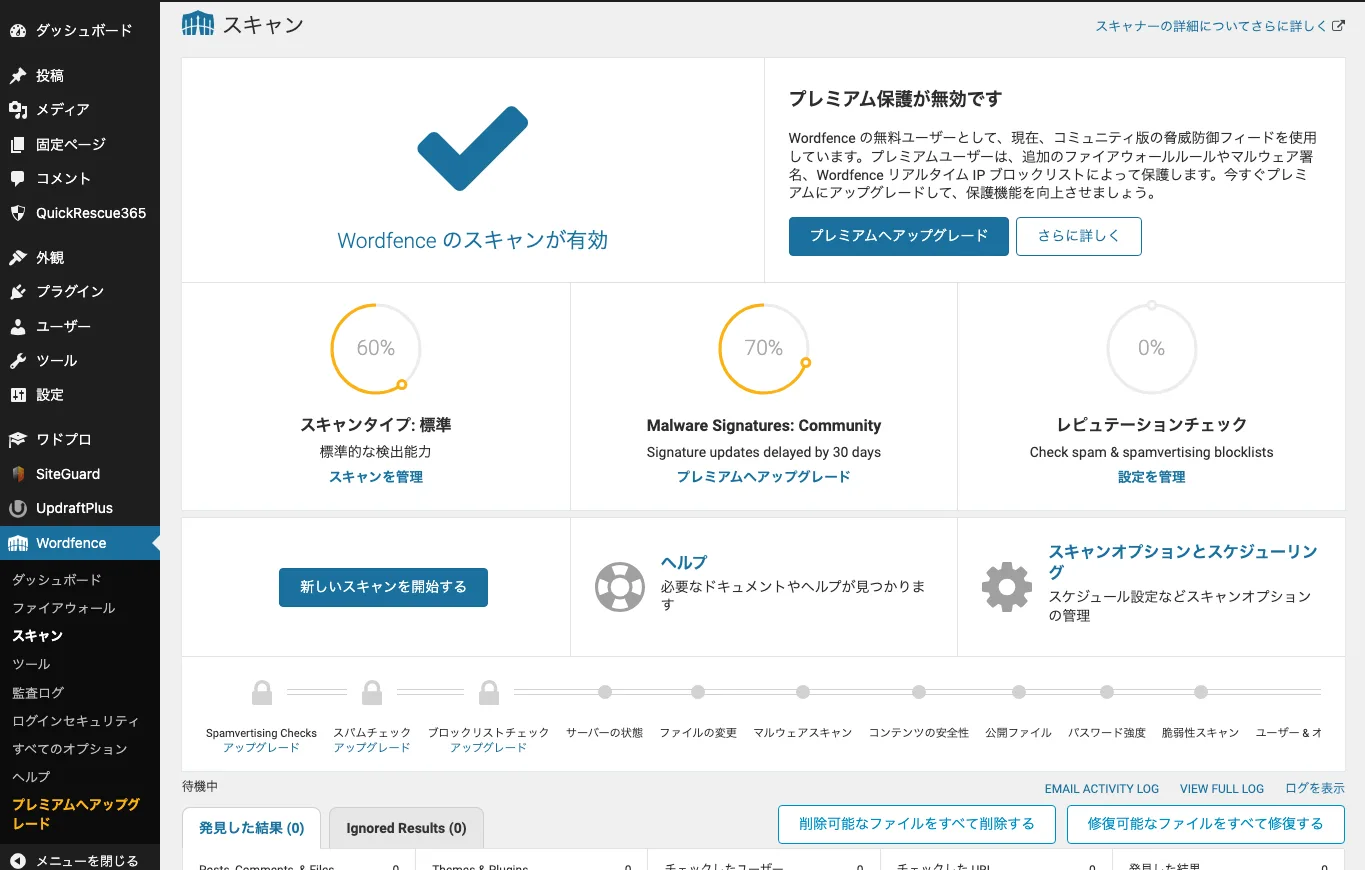
Task: Click the Dashboard gauge icon in sidebar
Action: point(17,30)
